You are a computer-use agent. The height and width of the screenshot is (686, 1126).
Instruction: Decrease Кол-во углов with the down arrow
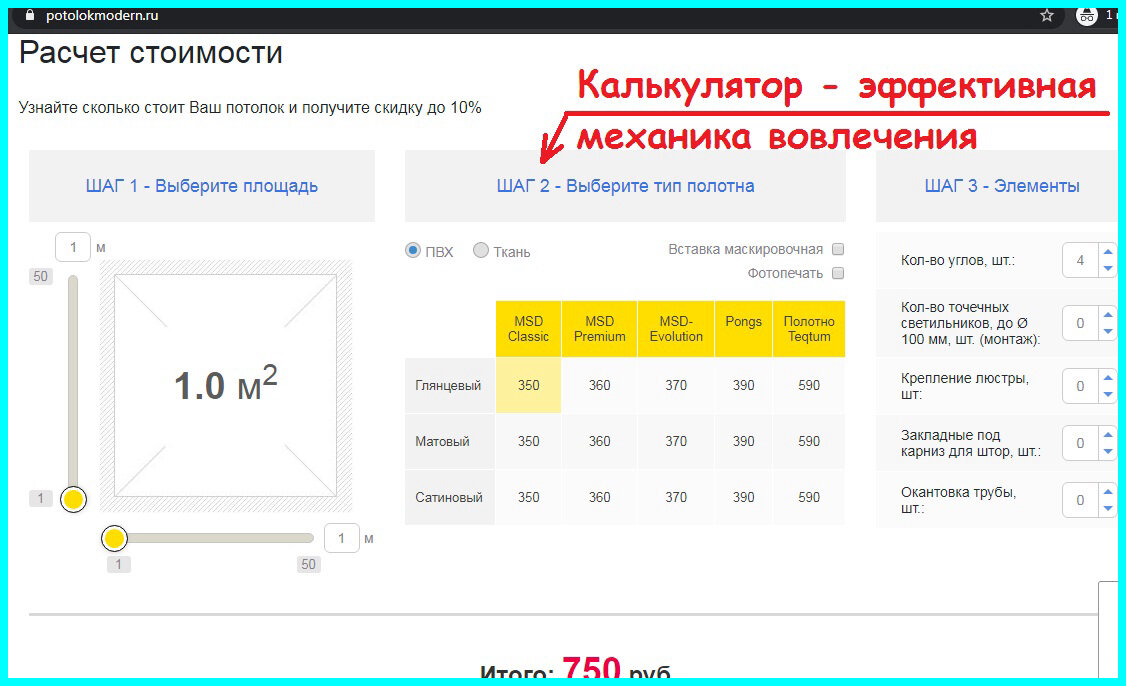[x=1107, y=269]
